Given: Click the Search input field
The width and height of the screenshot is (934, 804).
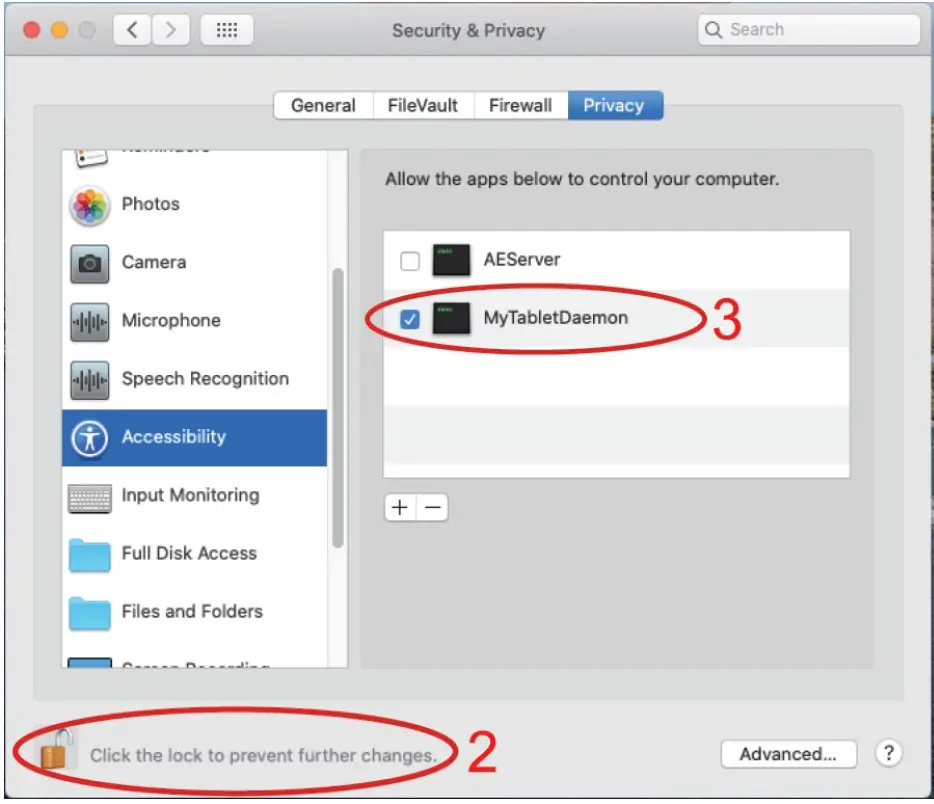Looking at the screenshot, I should tap(809, 29).
